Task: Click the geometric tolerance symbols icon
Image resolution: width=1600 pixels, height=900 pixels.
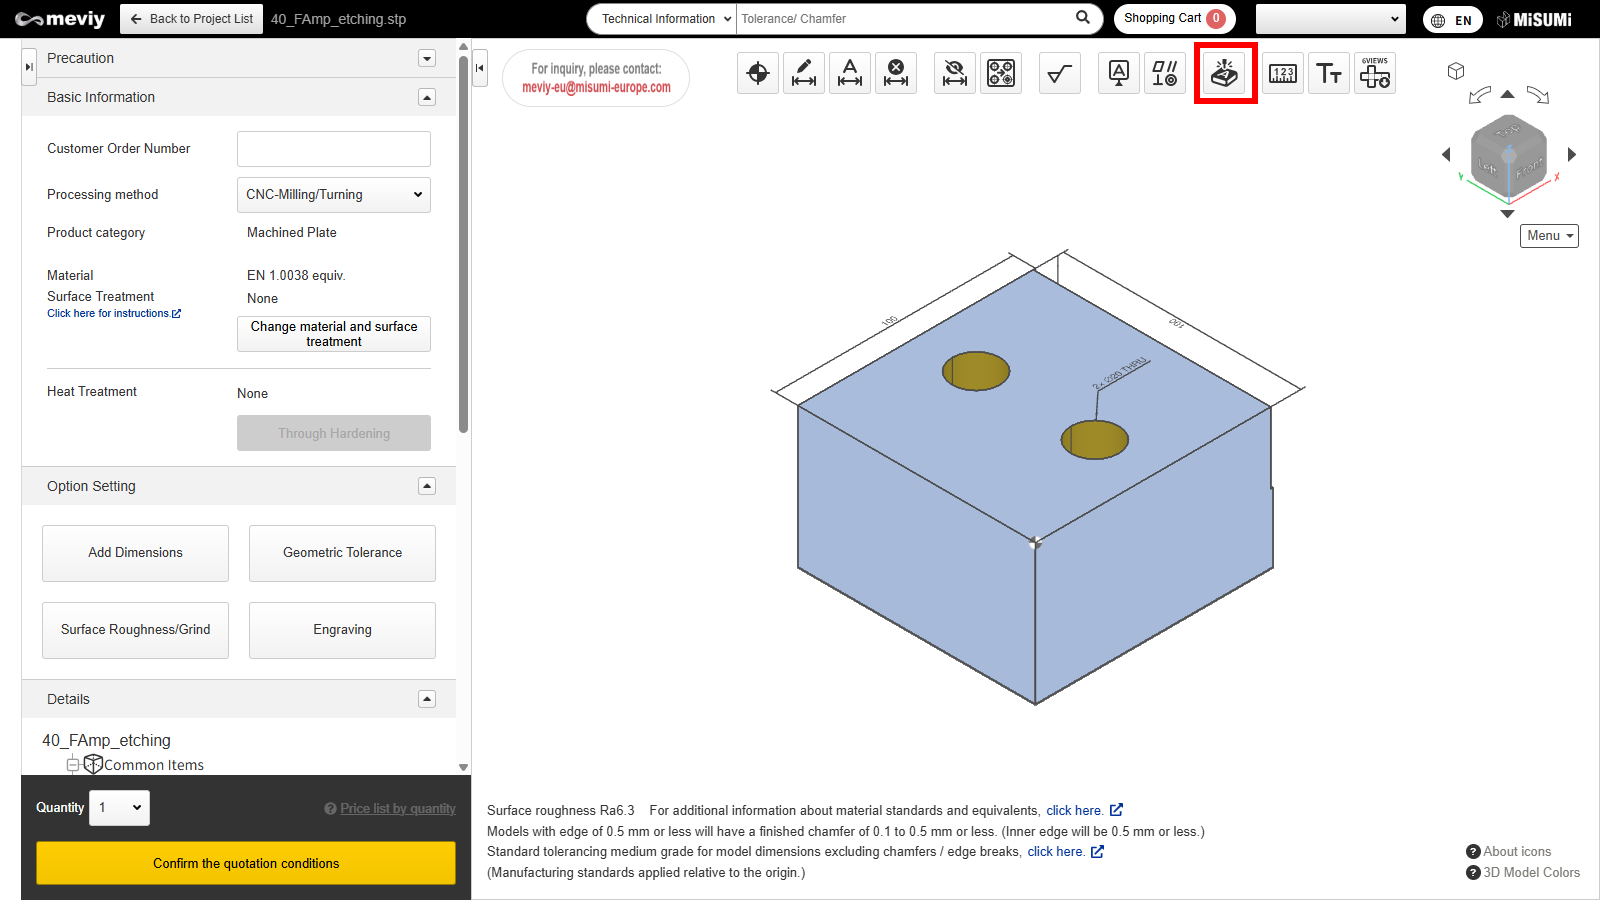Action: pyautogui.click(x=1165, y=73)
